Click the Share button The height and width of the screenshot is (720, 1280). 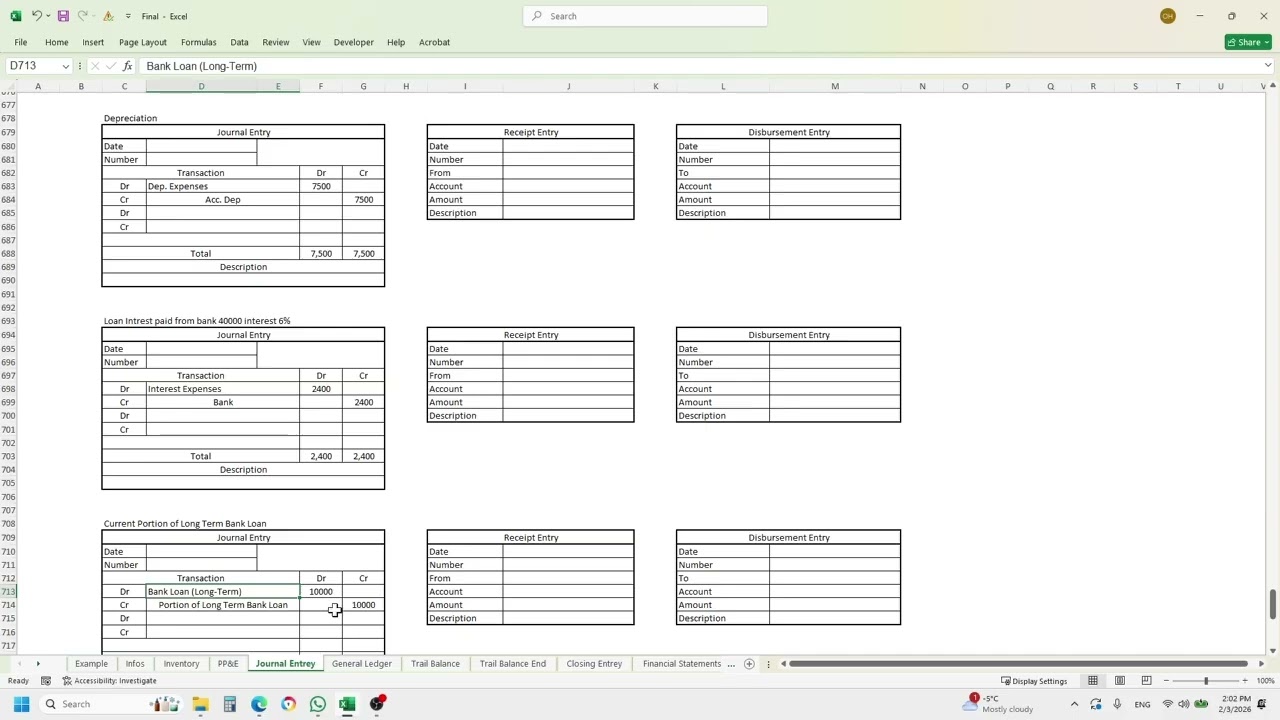[x=1246, y=42]
